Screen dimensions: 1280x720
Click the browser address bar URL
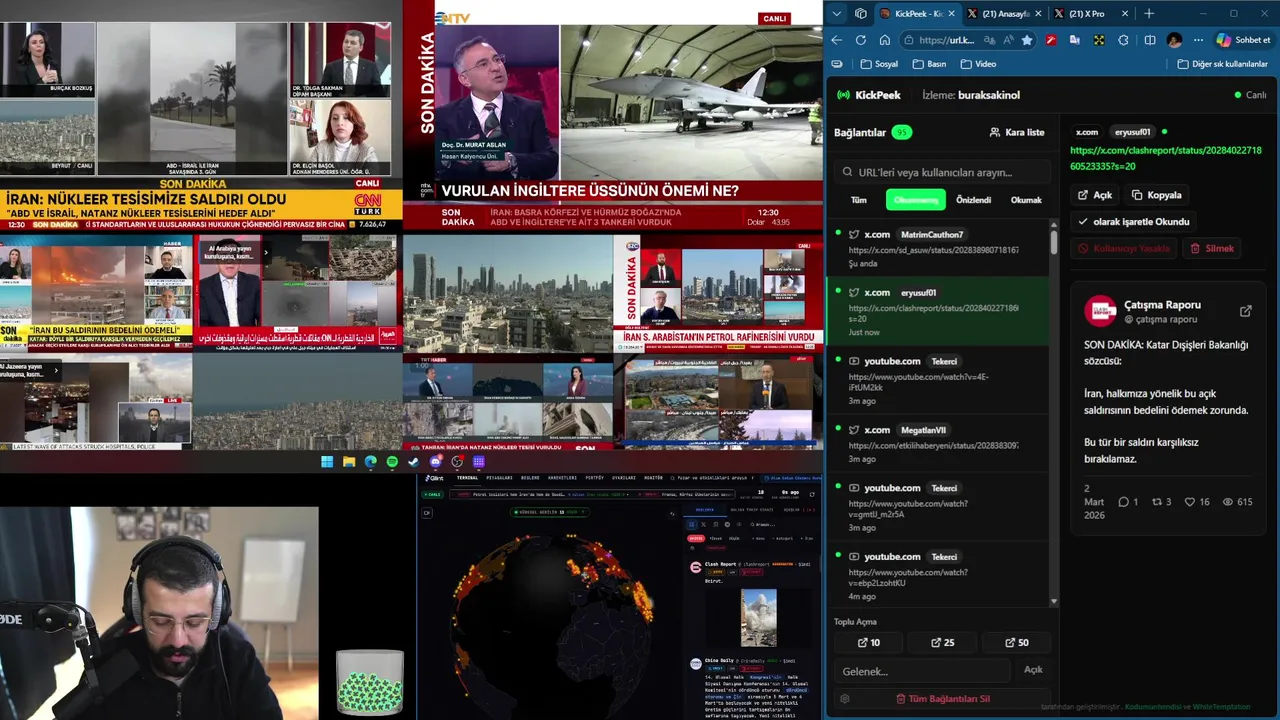pos(945,40)
